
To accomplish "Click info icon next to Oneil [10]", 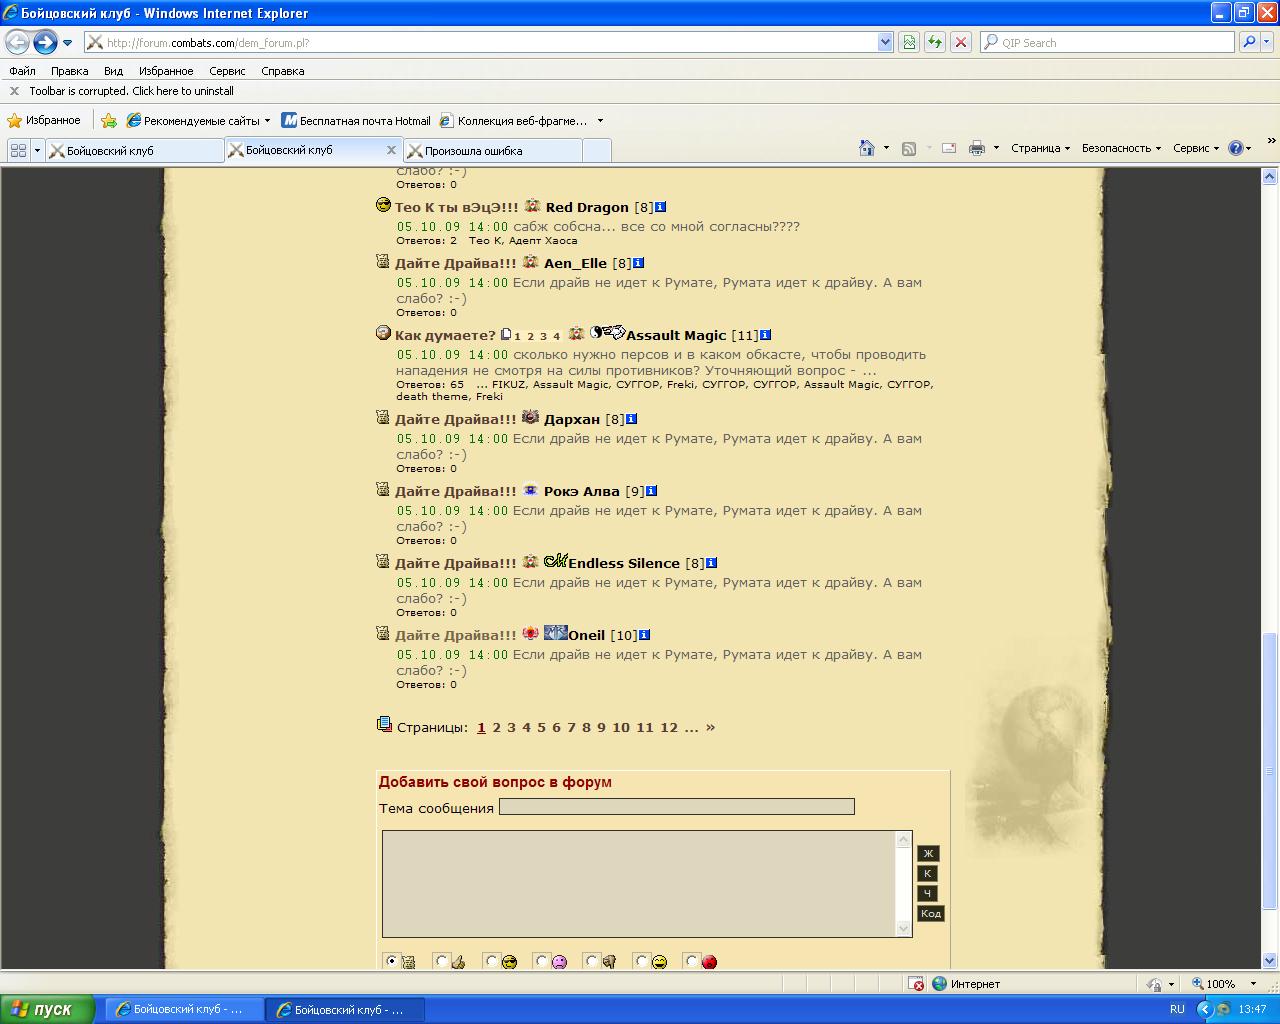I will tap(645, 635).
